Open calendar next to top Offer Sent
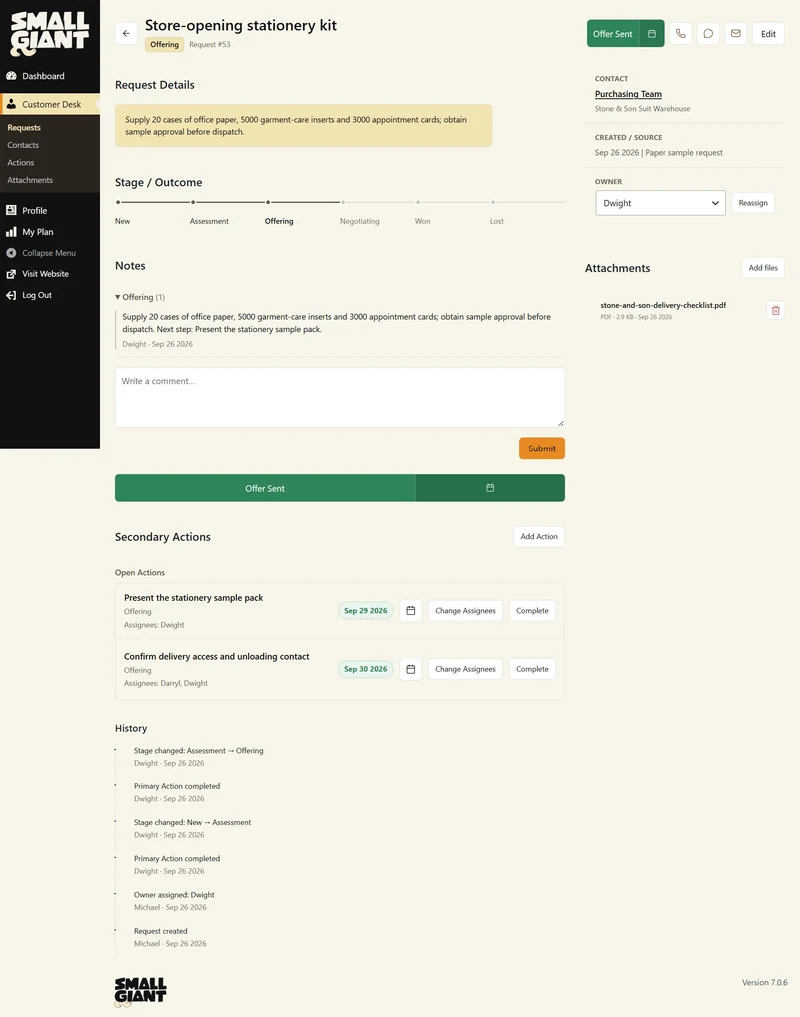Screen dimensions: 800x1017 651,34
